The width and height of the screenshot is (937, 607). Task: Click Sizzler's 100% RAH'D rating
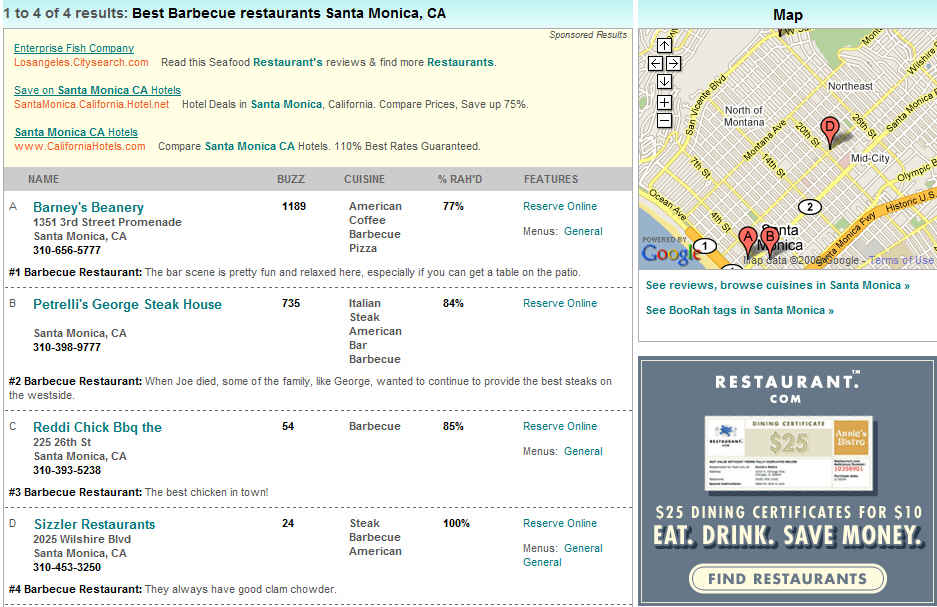tap(457, 523)
